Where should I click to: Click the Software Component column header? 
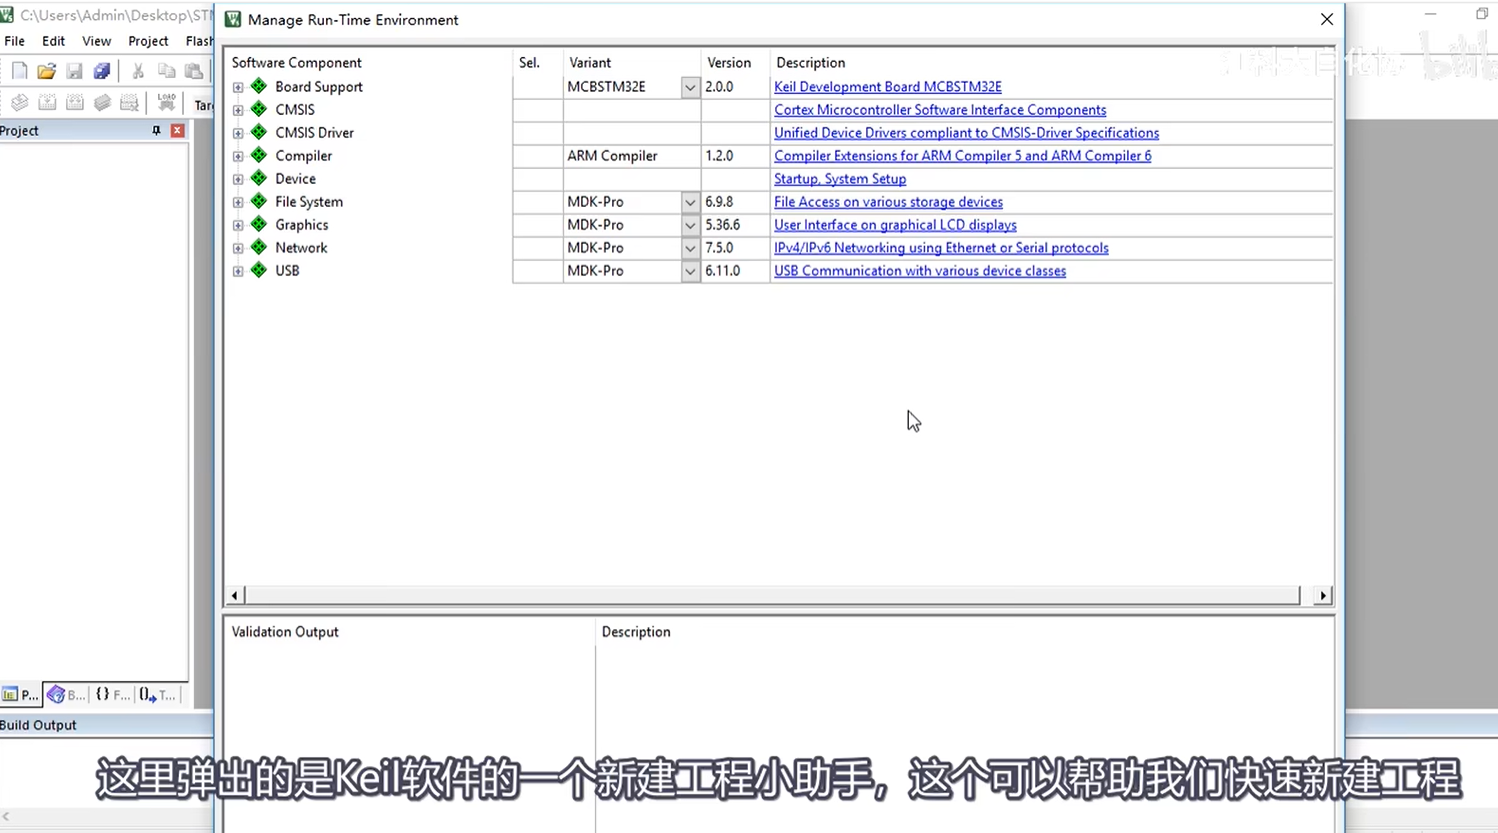click(x=297, y=62)
